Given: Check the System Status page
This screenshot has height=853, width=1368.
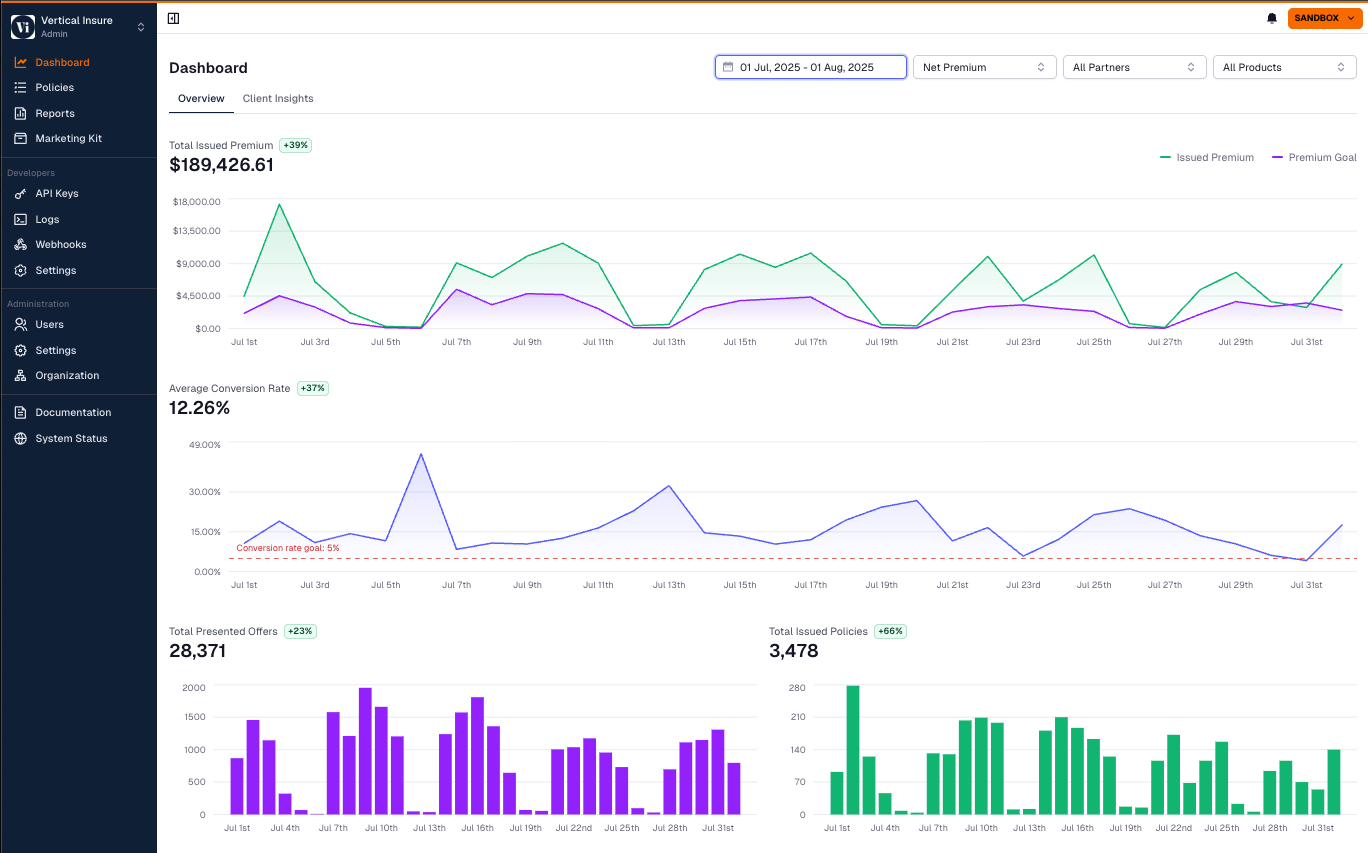Looking at the screenshot, I should coord(71,439).
